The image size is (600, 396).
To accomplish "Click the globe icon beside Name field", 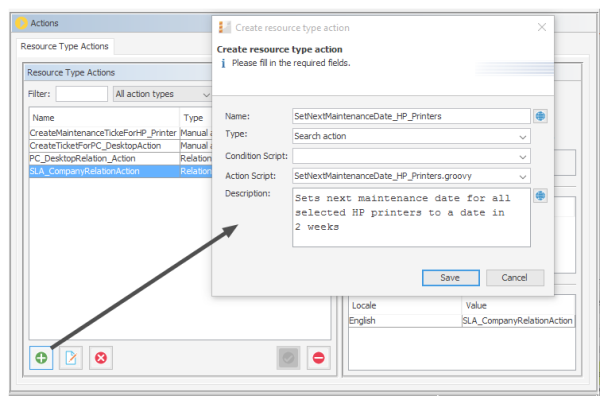I will [x=540, y=116].
